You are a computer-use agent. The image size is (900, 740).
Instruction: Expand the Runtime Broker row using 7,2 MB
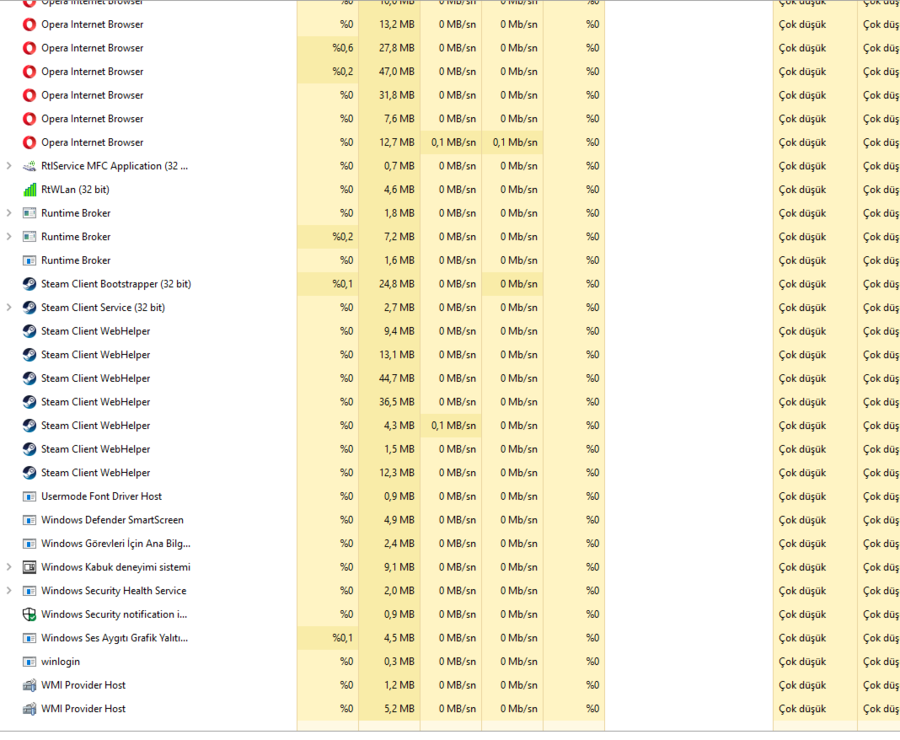tap(9, 237)
